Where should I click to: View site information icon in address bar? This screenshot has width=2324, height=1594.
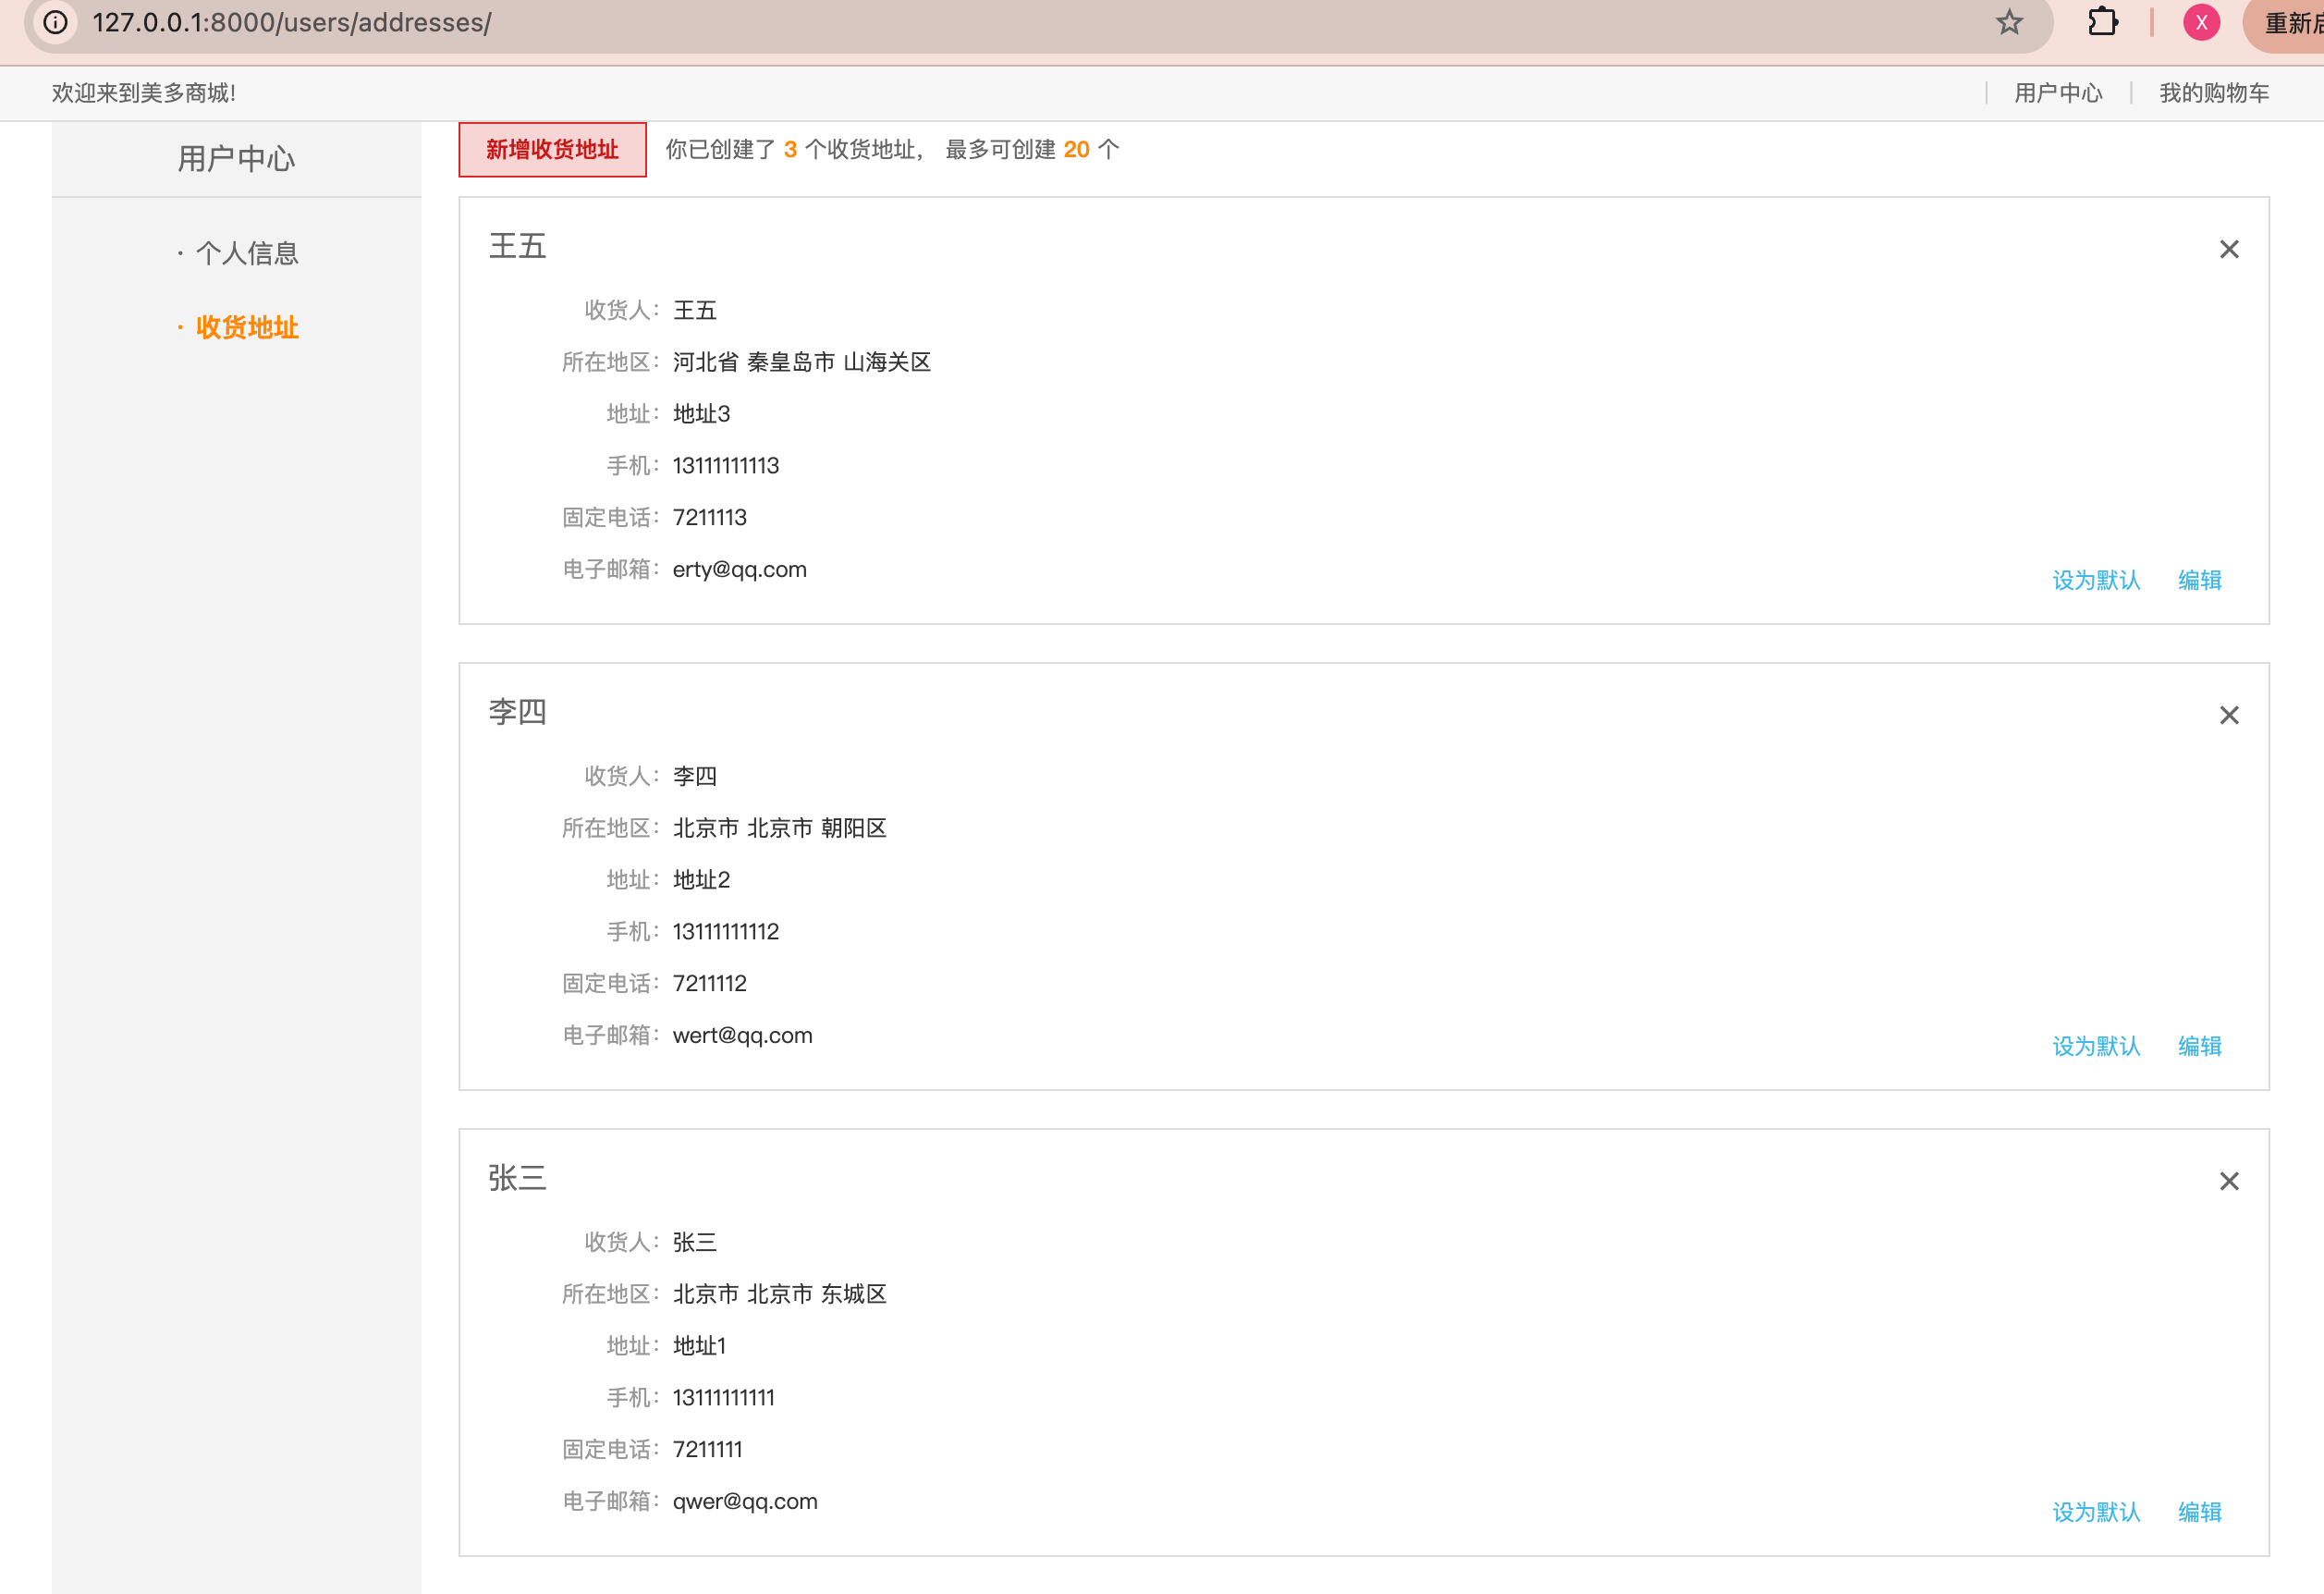click(56, 22)
